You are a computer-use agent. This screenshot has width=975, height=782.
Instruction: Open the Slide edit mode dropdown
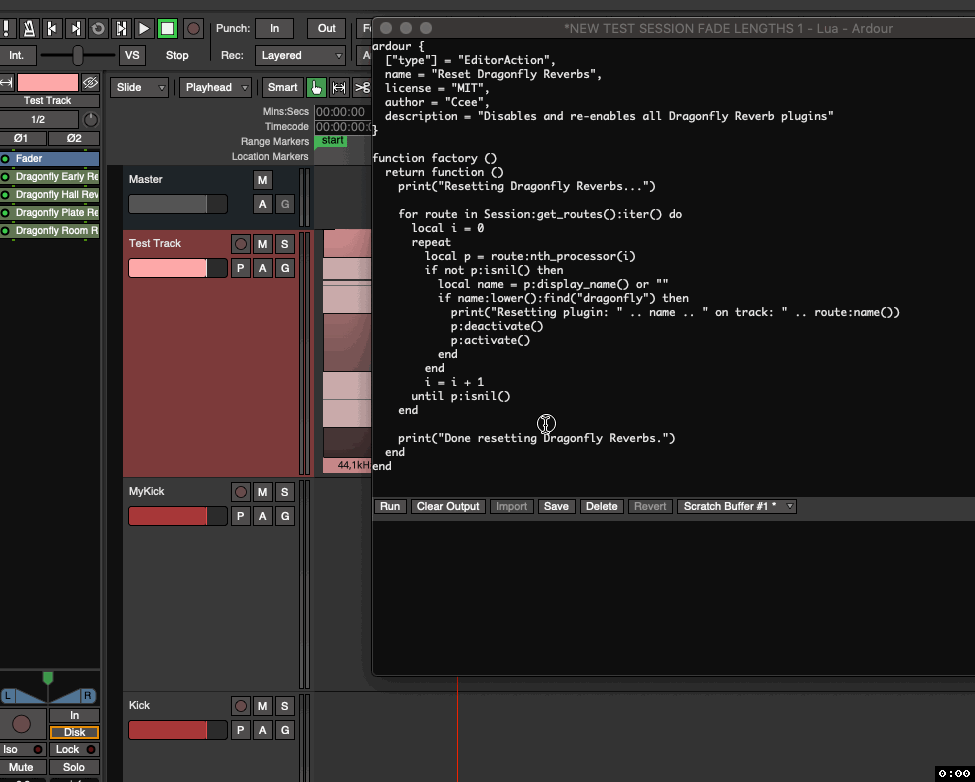(x=138, y=88)
